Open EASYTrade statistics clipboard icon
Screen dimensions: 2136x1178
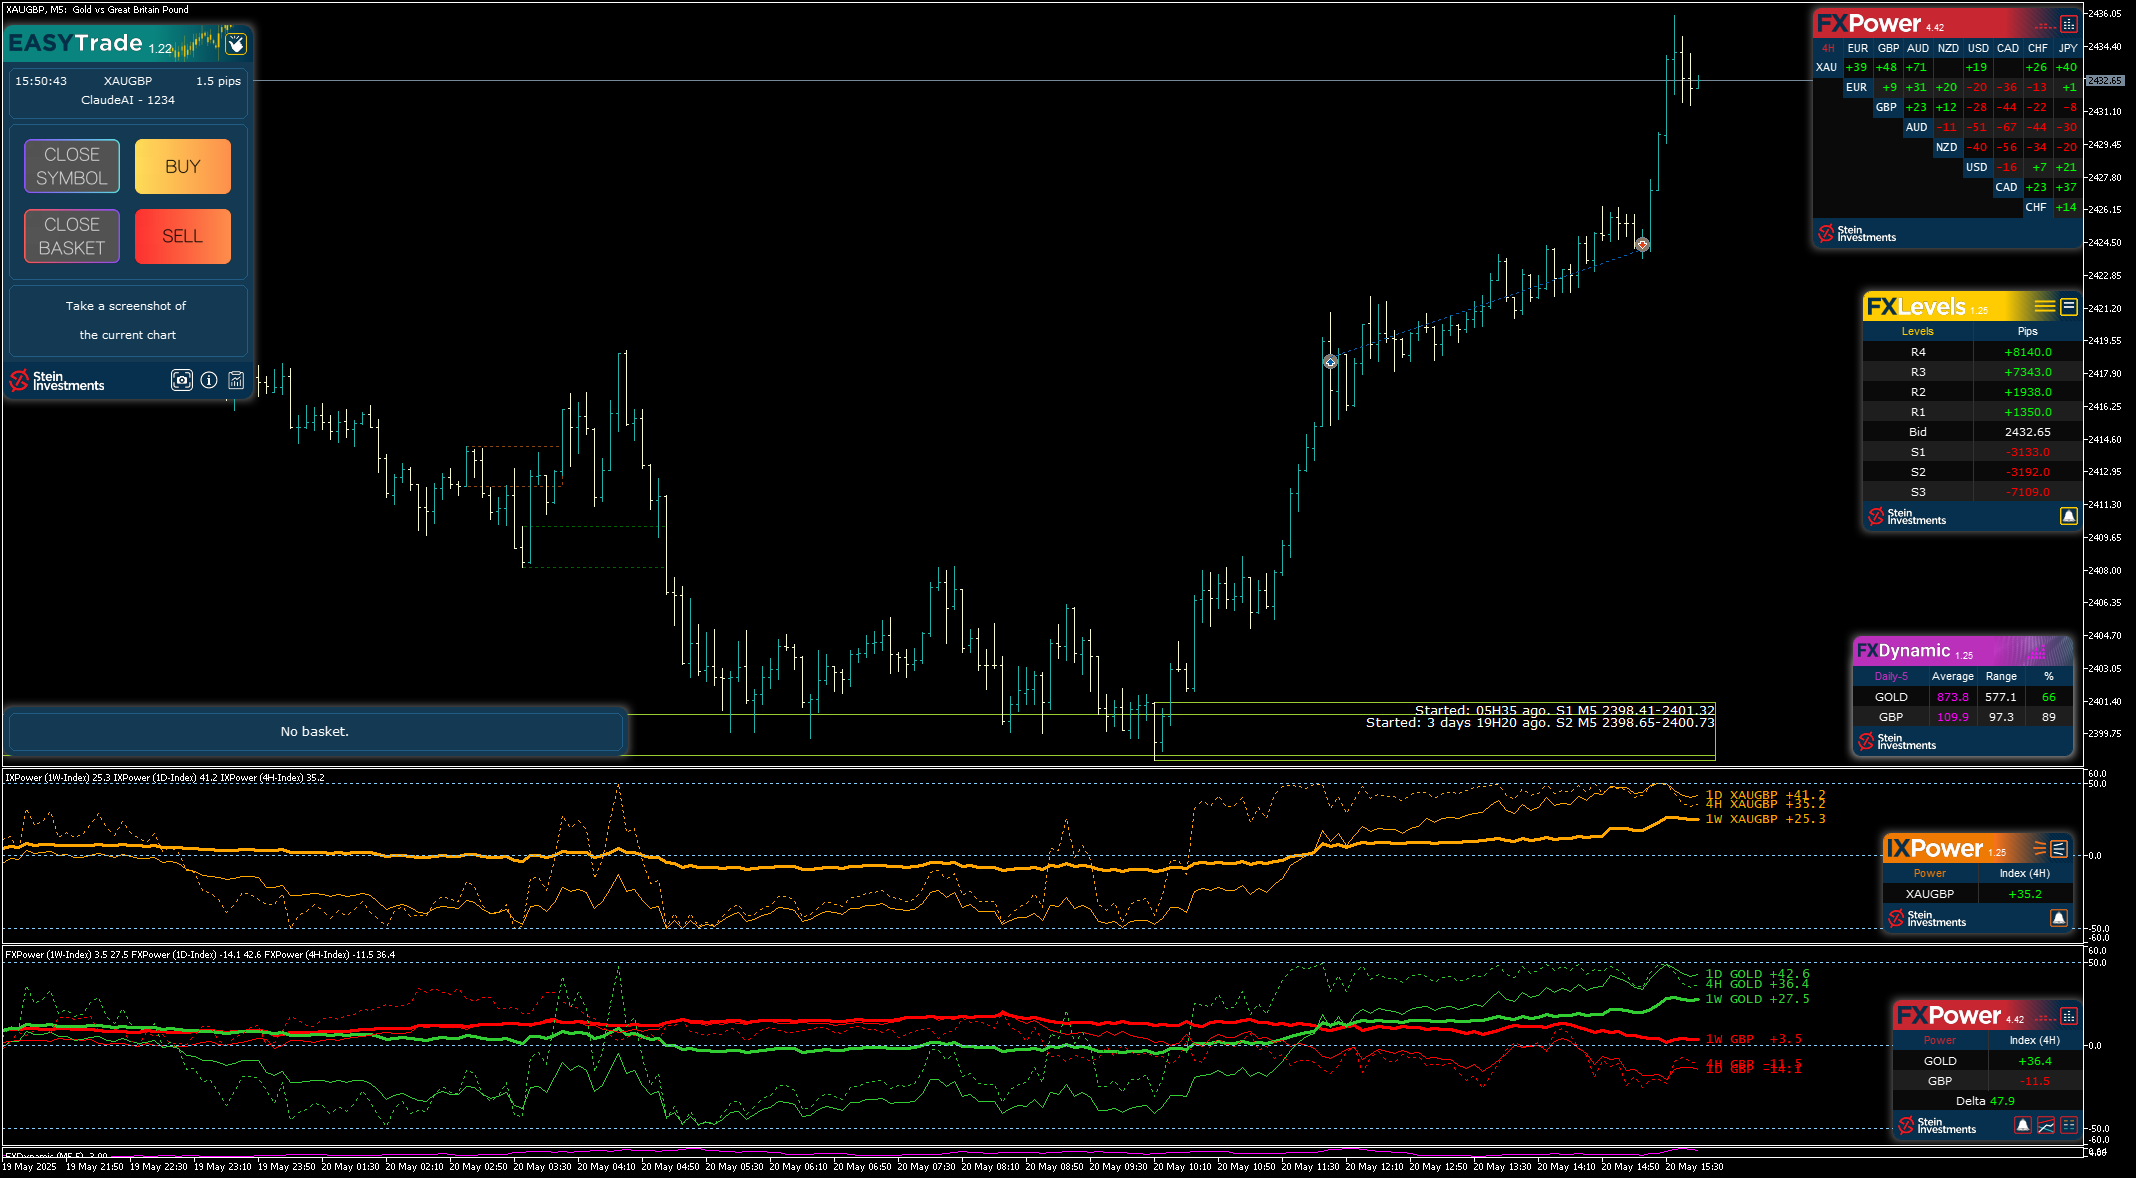236,380
